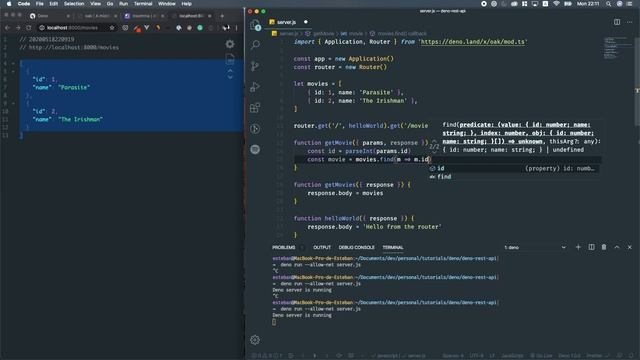This screenshot has height=360, width=640.
Task: Open the File menu
Action: pyautogui.click(x=40, y=4)
